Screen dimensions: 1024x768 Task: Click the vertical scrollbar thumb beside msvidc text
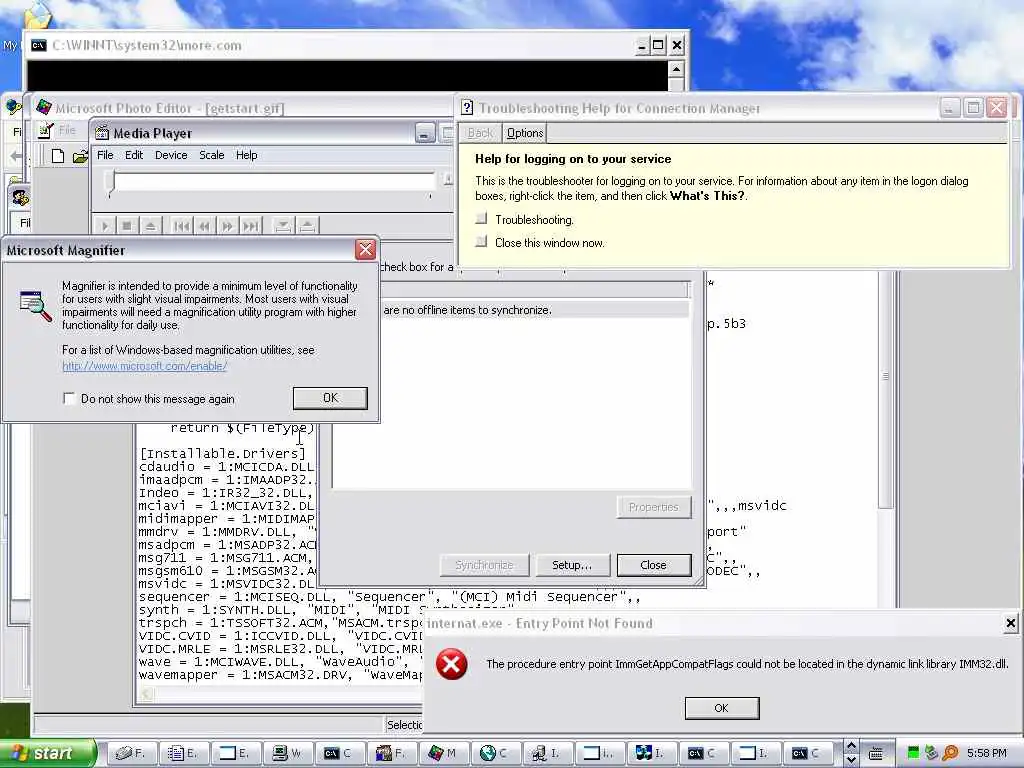point(886,392)
